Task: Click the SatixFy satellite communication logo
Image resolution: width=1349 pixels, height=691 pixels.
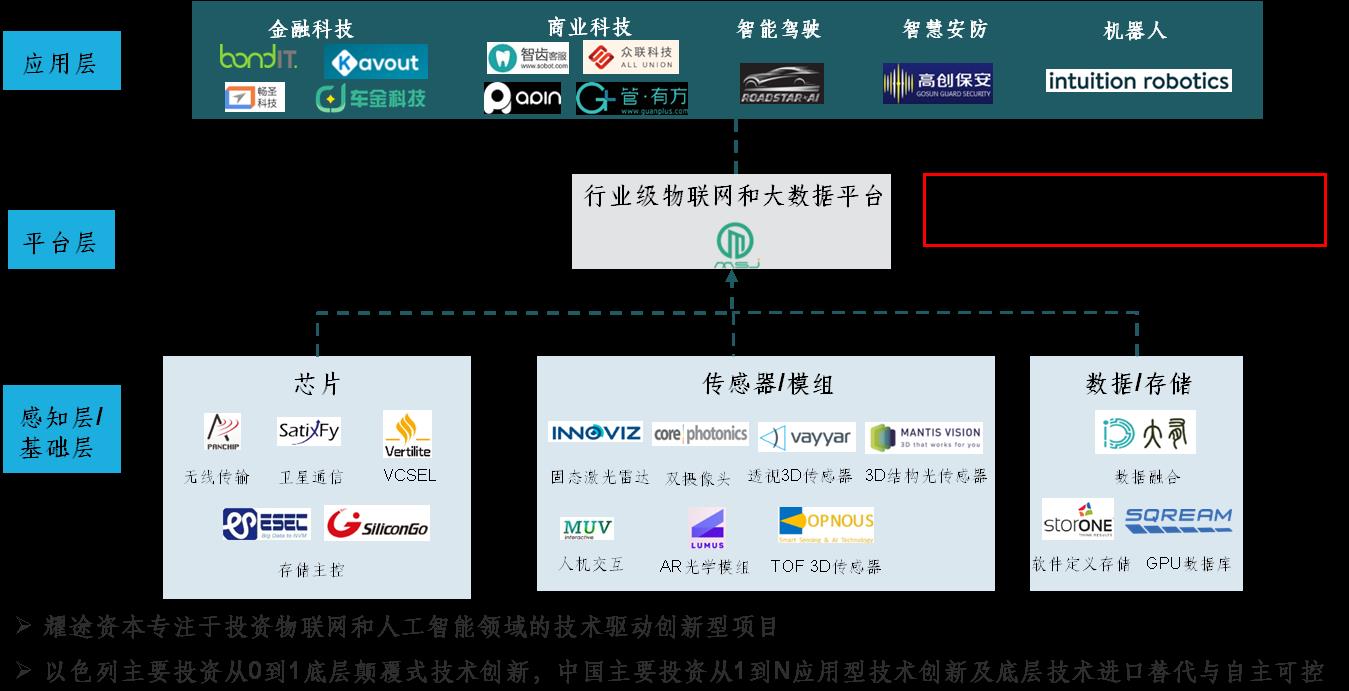Action: coord(310,431)
